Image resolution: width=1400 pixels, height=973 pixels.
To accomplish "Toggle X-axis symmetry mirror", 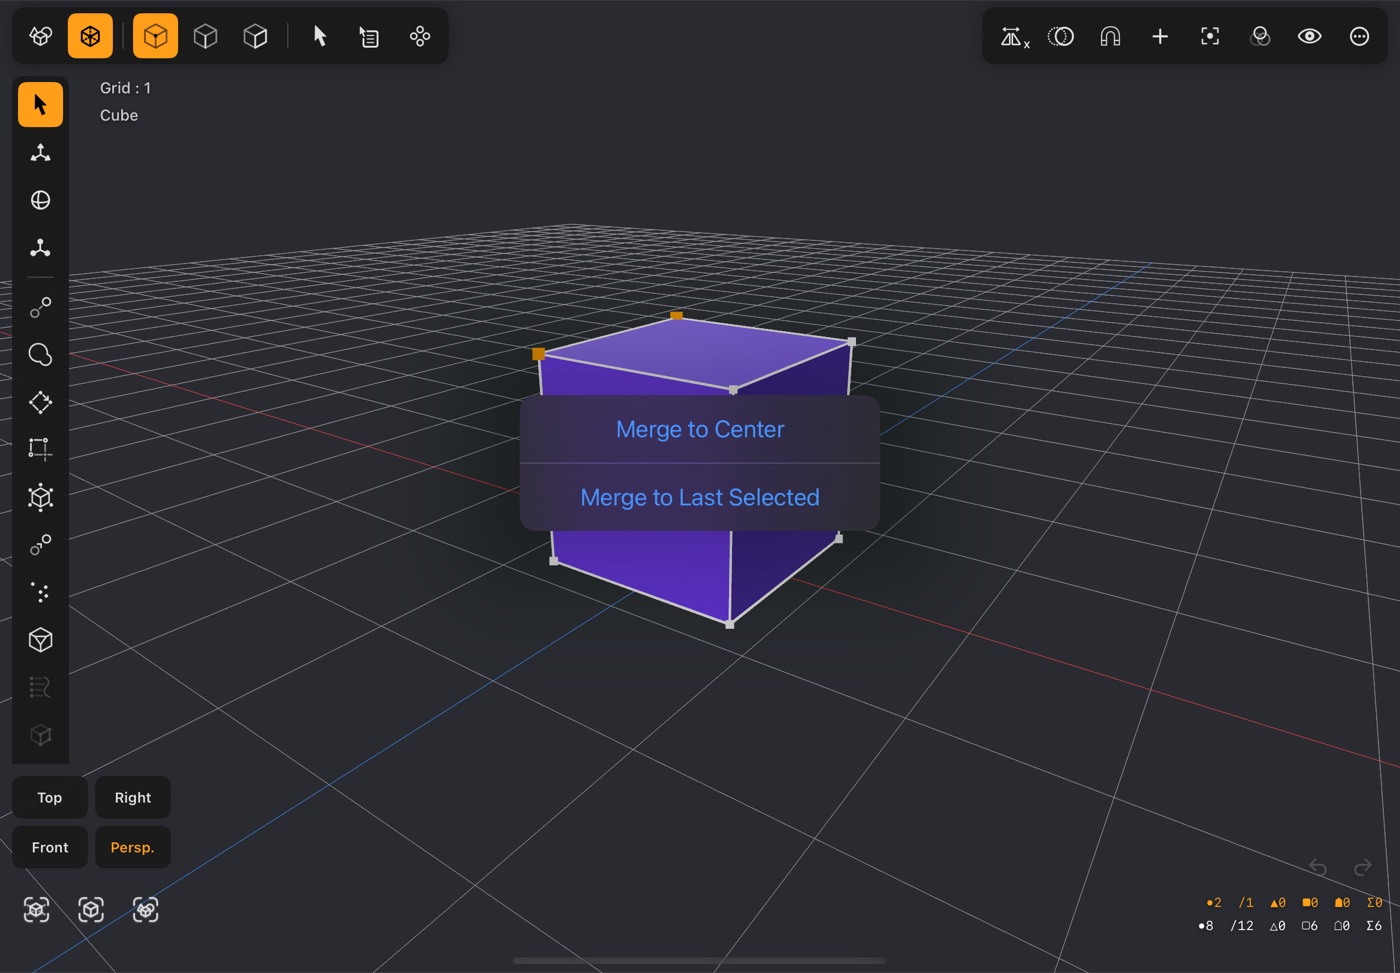I will pos(1014,37).
